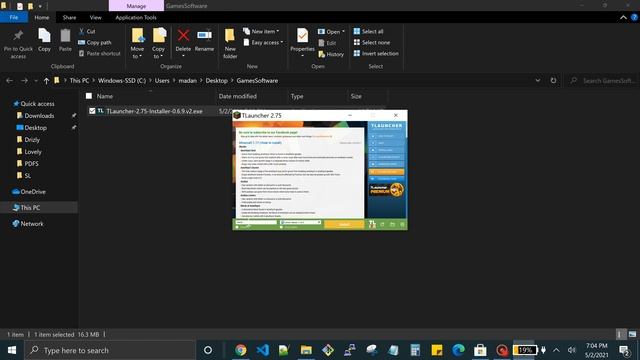
Task: Expand the Open button dropdown arrow
Action: coord(343,31)
